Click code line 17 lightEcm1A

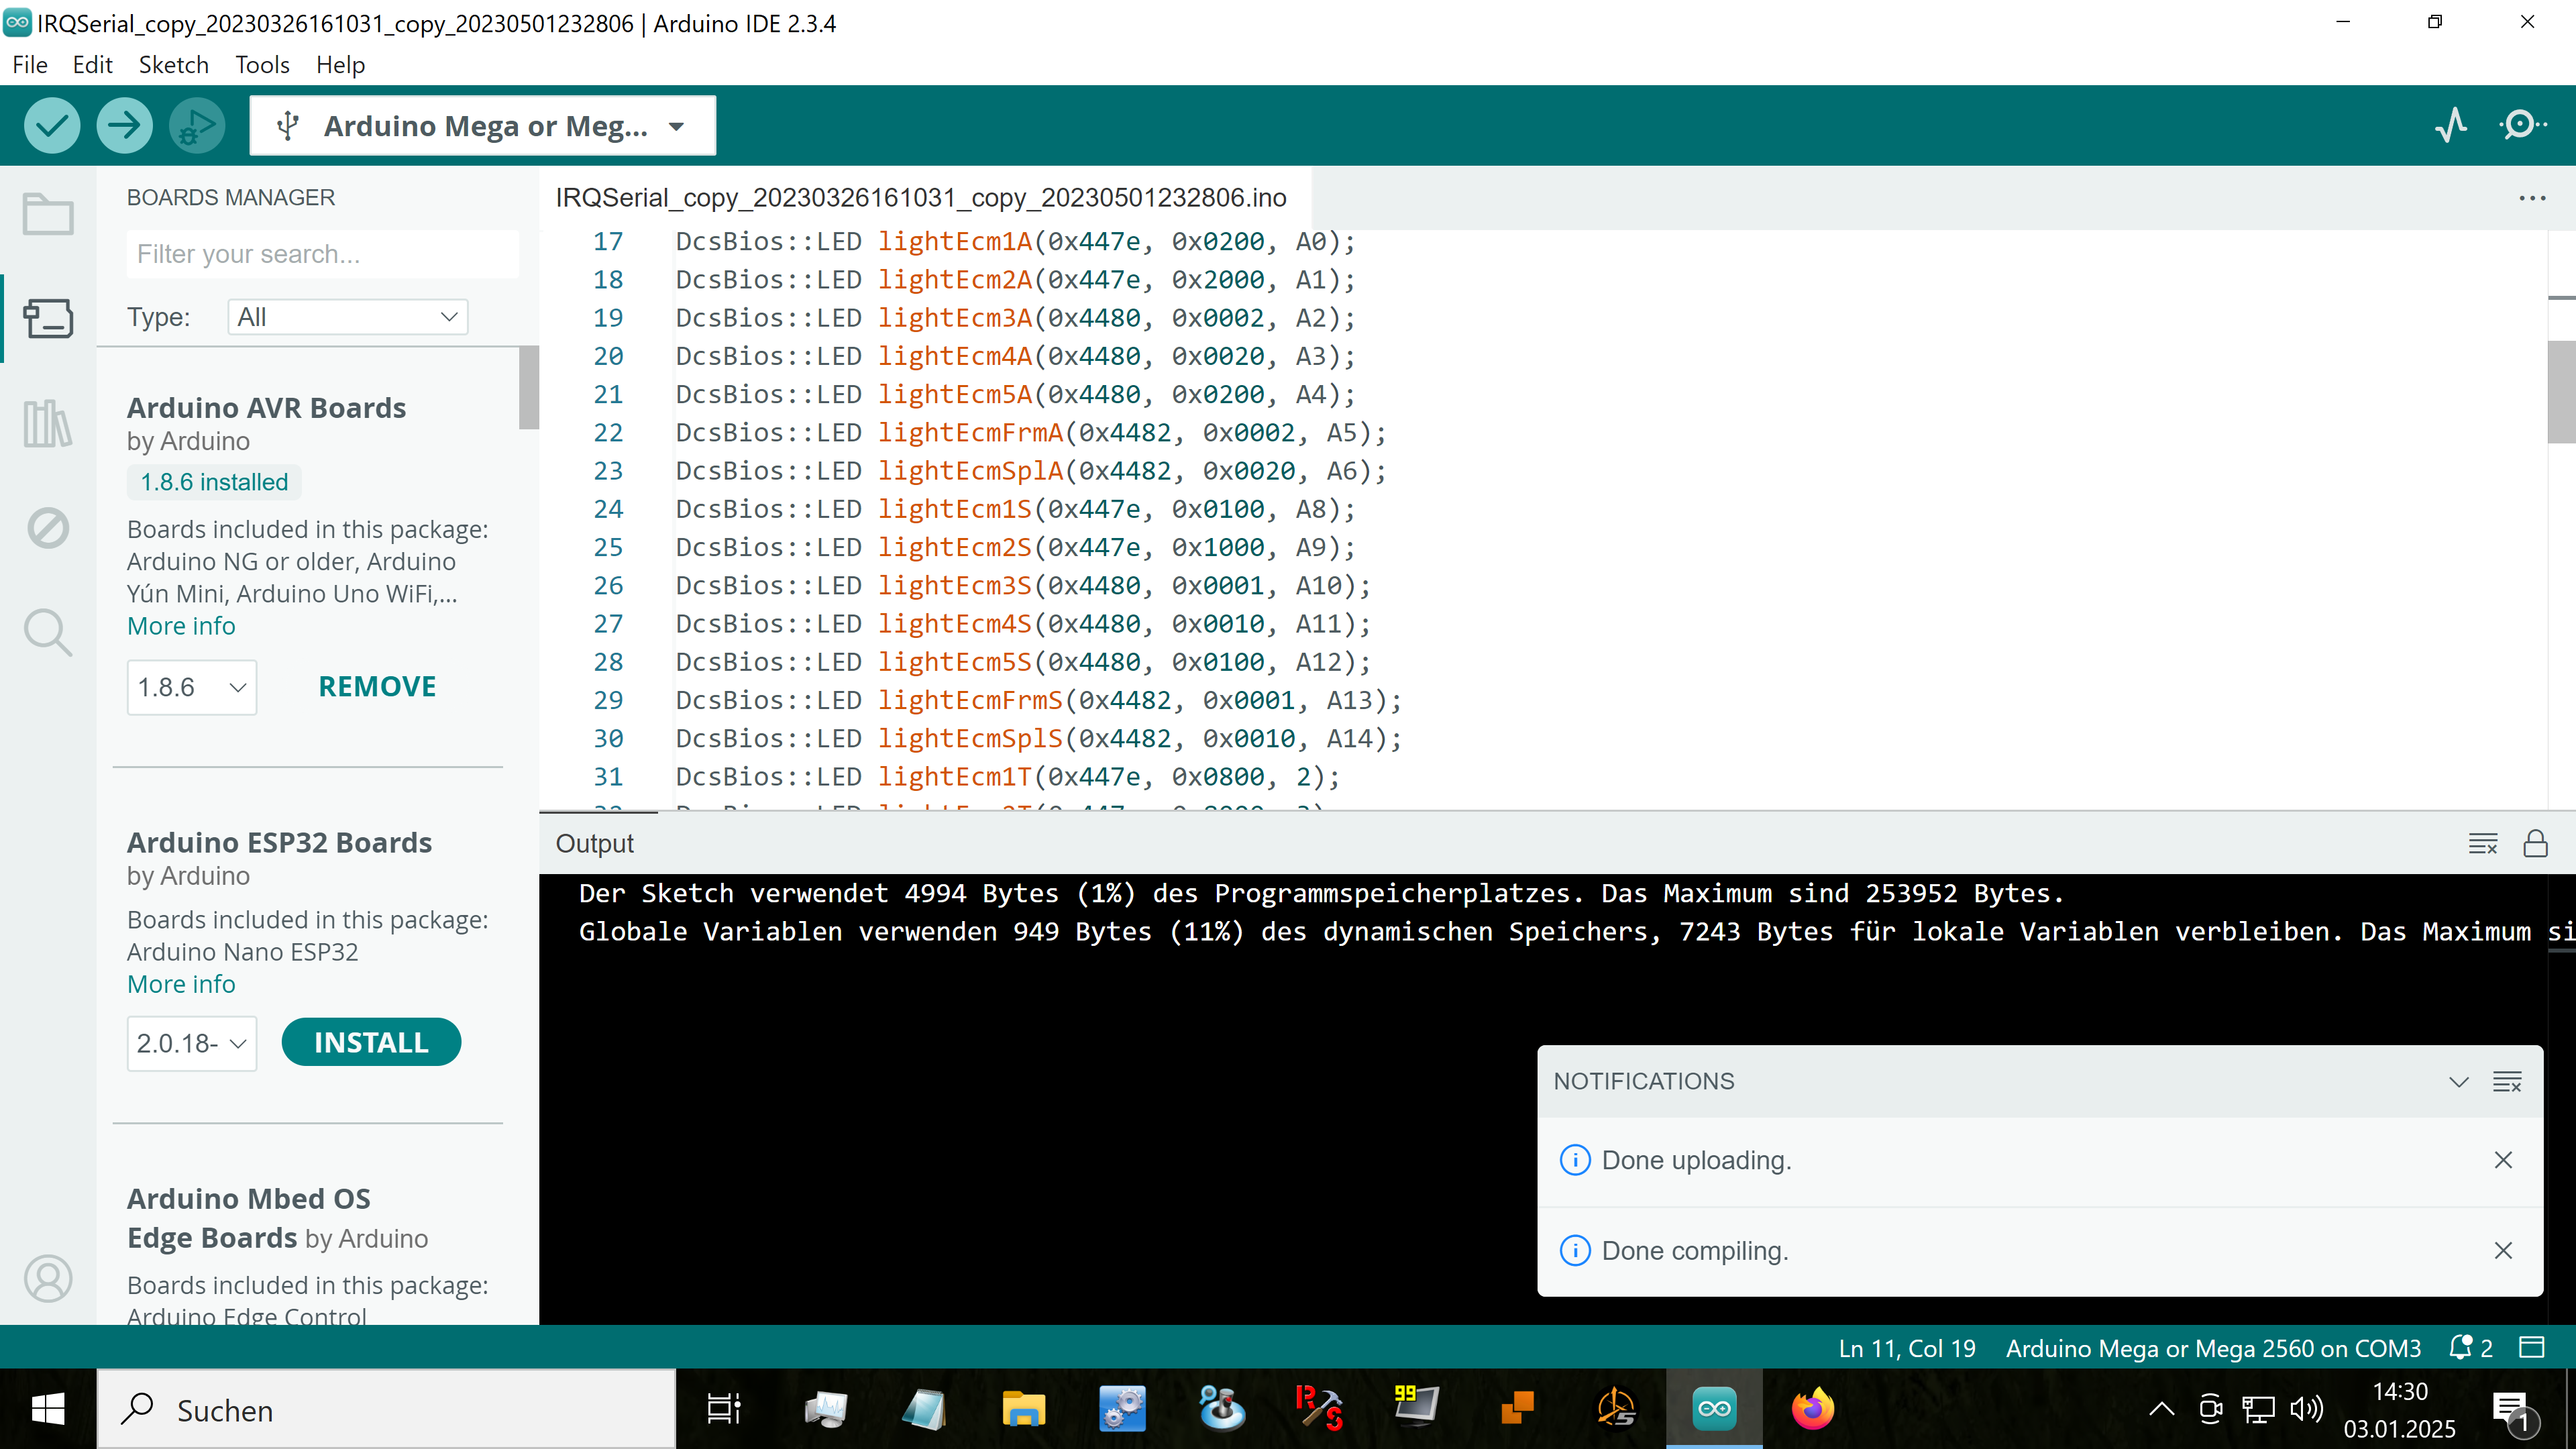coord(1015,242)
